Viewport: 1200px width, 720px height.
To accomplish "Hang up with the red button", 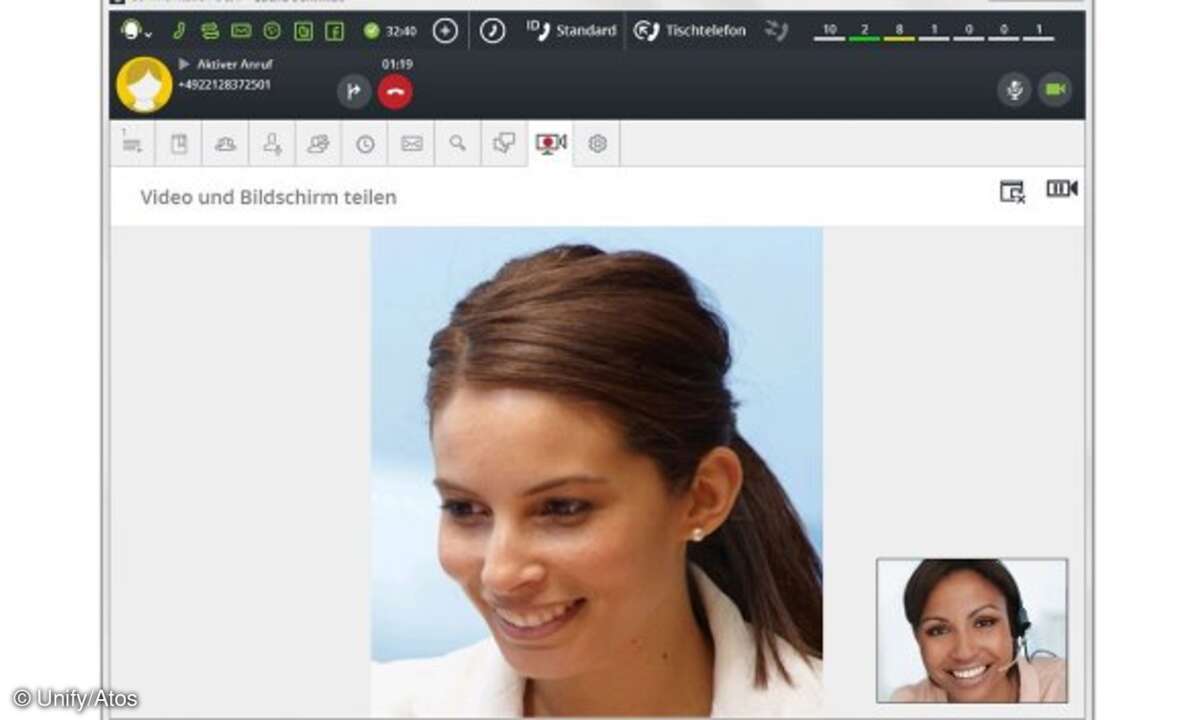I will (396, 92).
